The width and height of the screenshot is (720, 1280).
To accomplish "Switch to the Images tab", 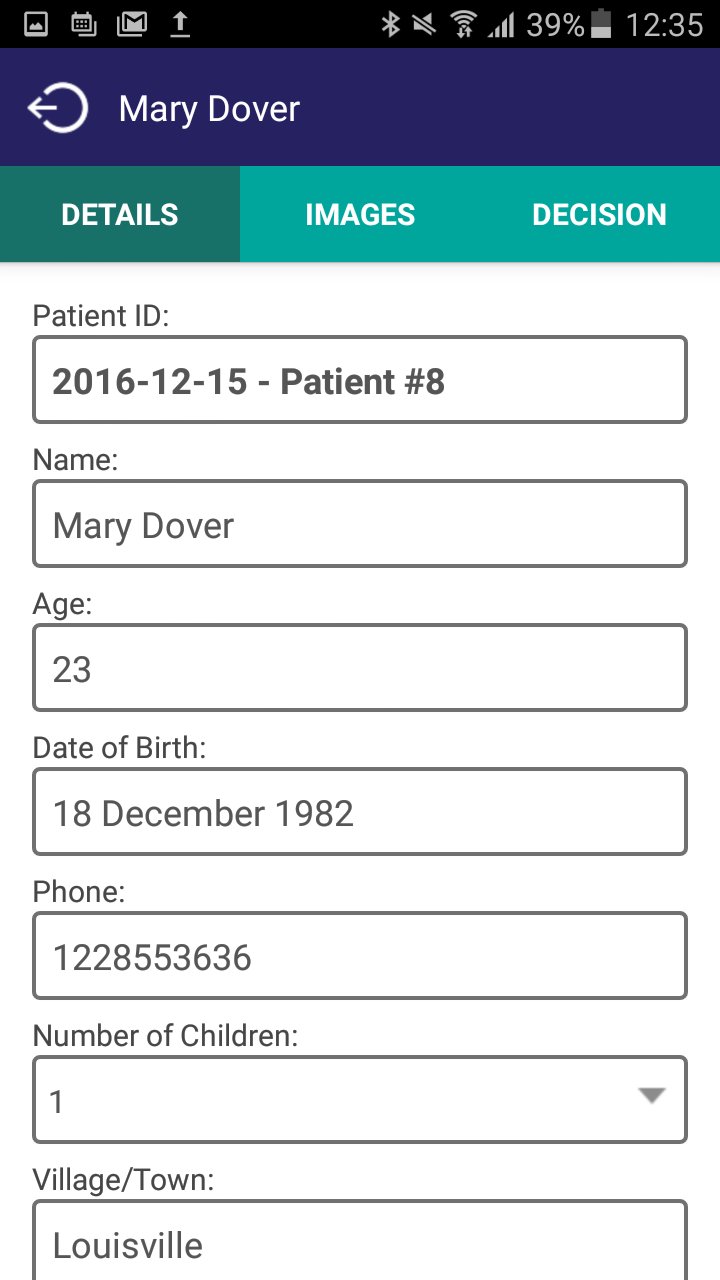I will (x=360, y=215).
